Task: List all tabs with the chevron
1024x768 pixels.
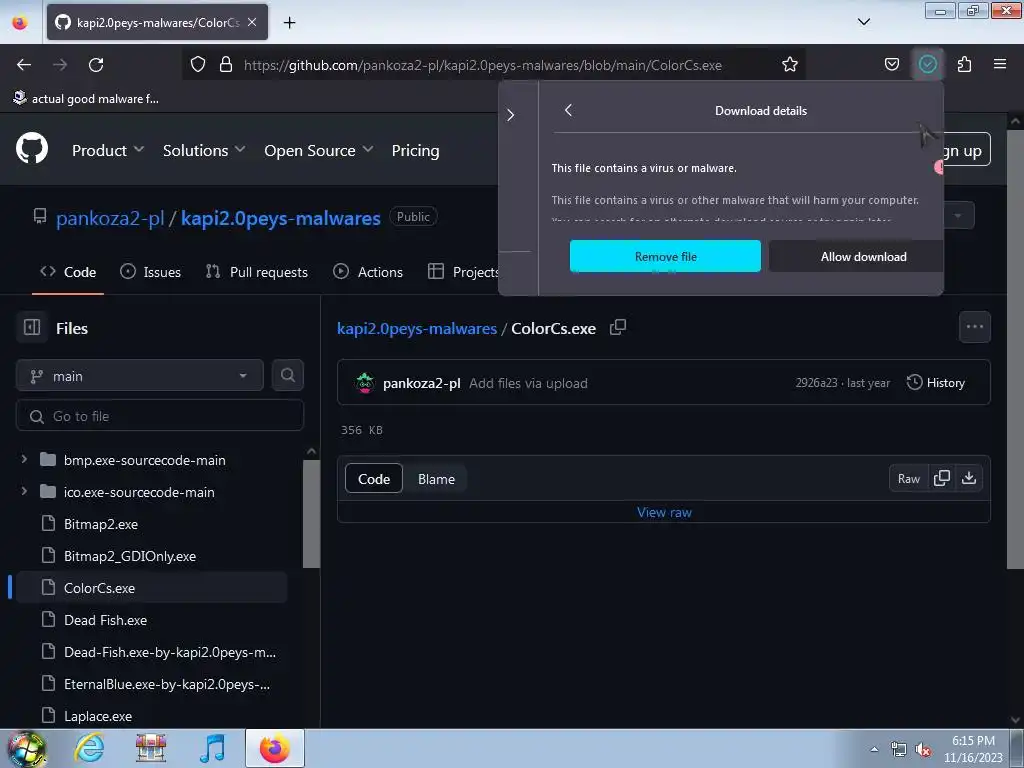Action: coord(863,22)
